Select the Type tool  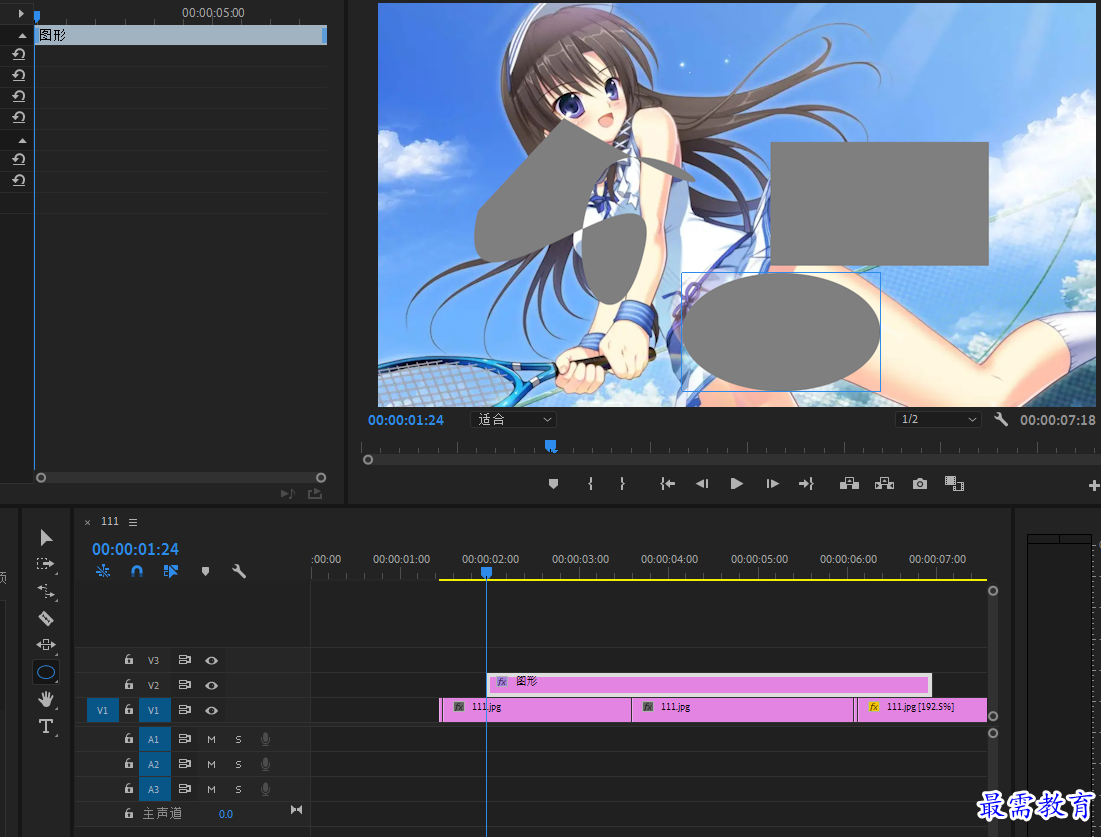46,726
